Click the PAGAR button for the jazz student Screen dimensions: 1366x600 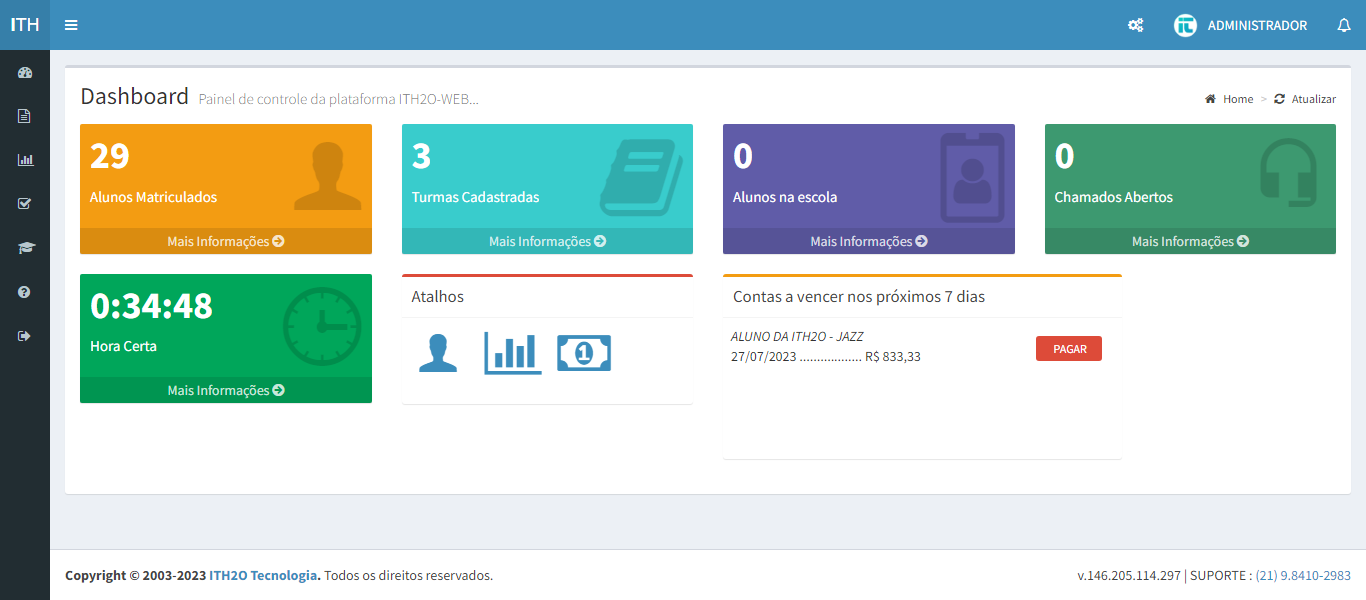pyautogui.click(x=1068, y=348)
